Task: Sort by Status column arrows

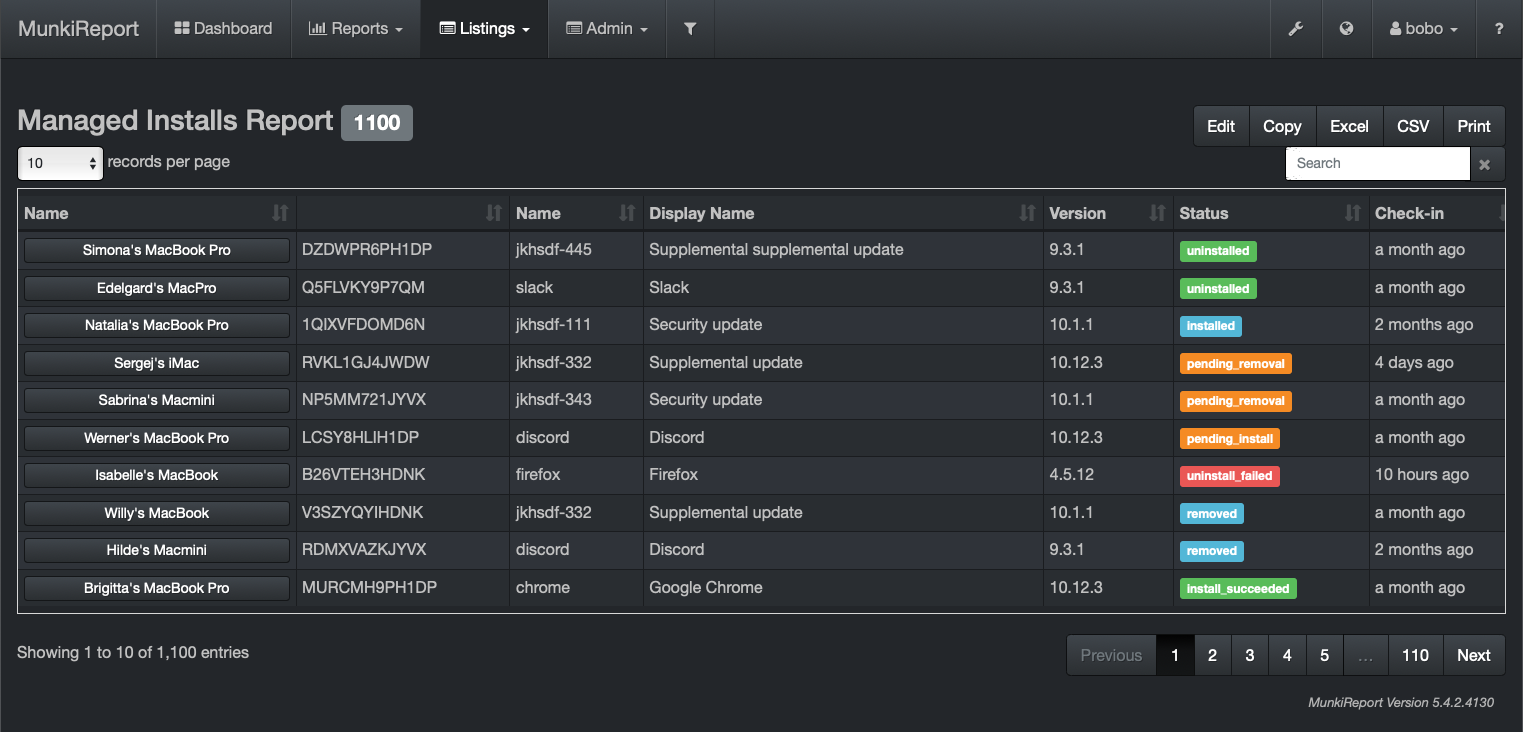Action: tap(1353, 213)
